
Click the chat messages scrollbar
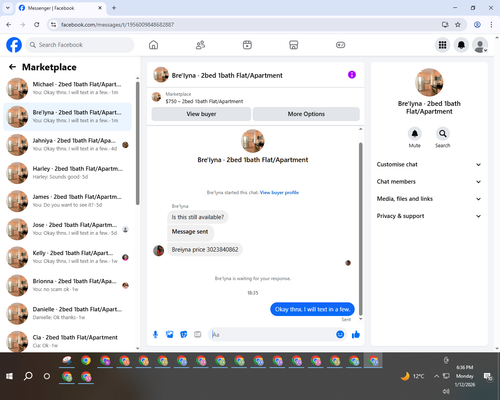pos(360,229)
